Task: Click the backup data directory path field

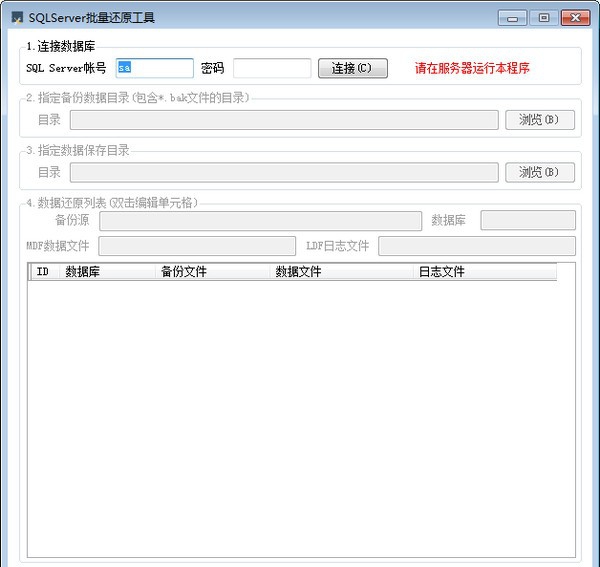Action: (284, 120)
